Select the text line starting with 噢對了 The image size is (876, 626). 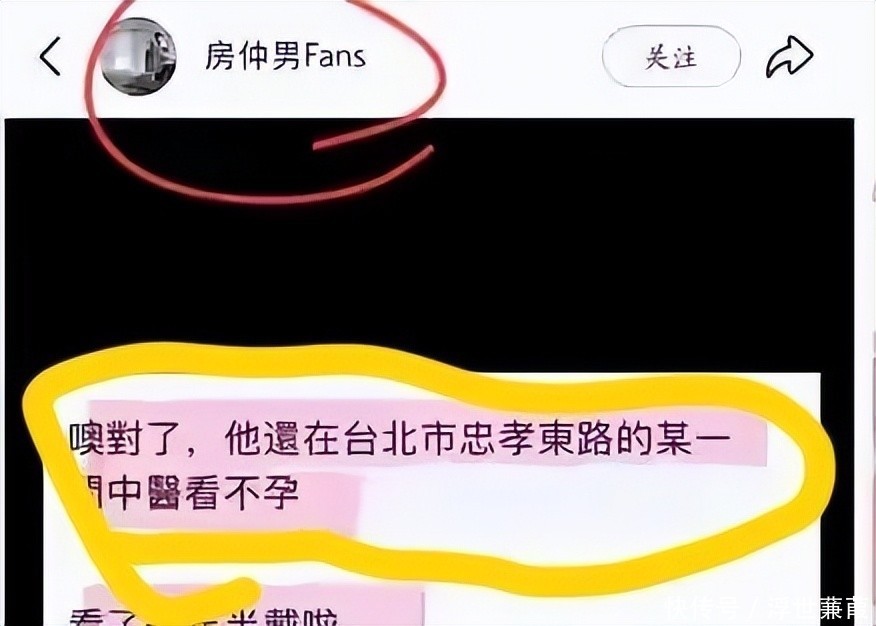pyautogui.click(x=400, y=438)
